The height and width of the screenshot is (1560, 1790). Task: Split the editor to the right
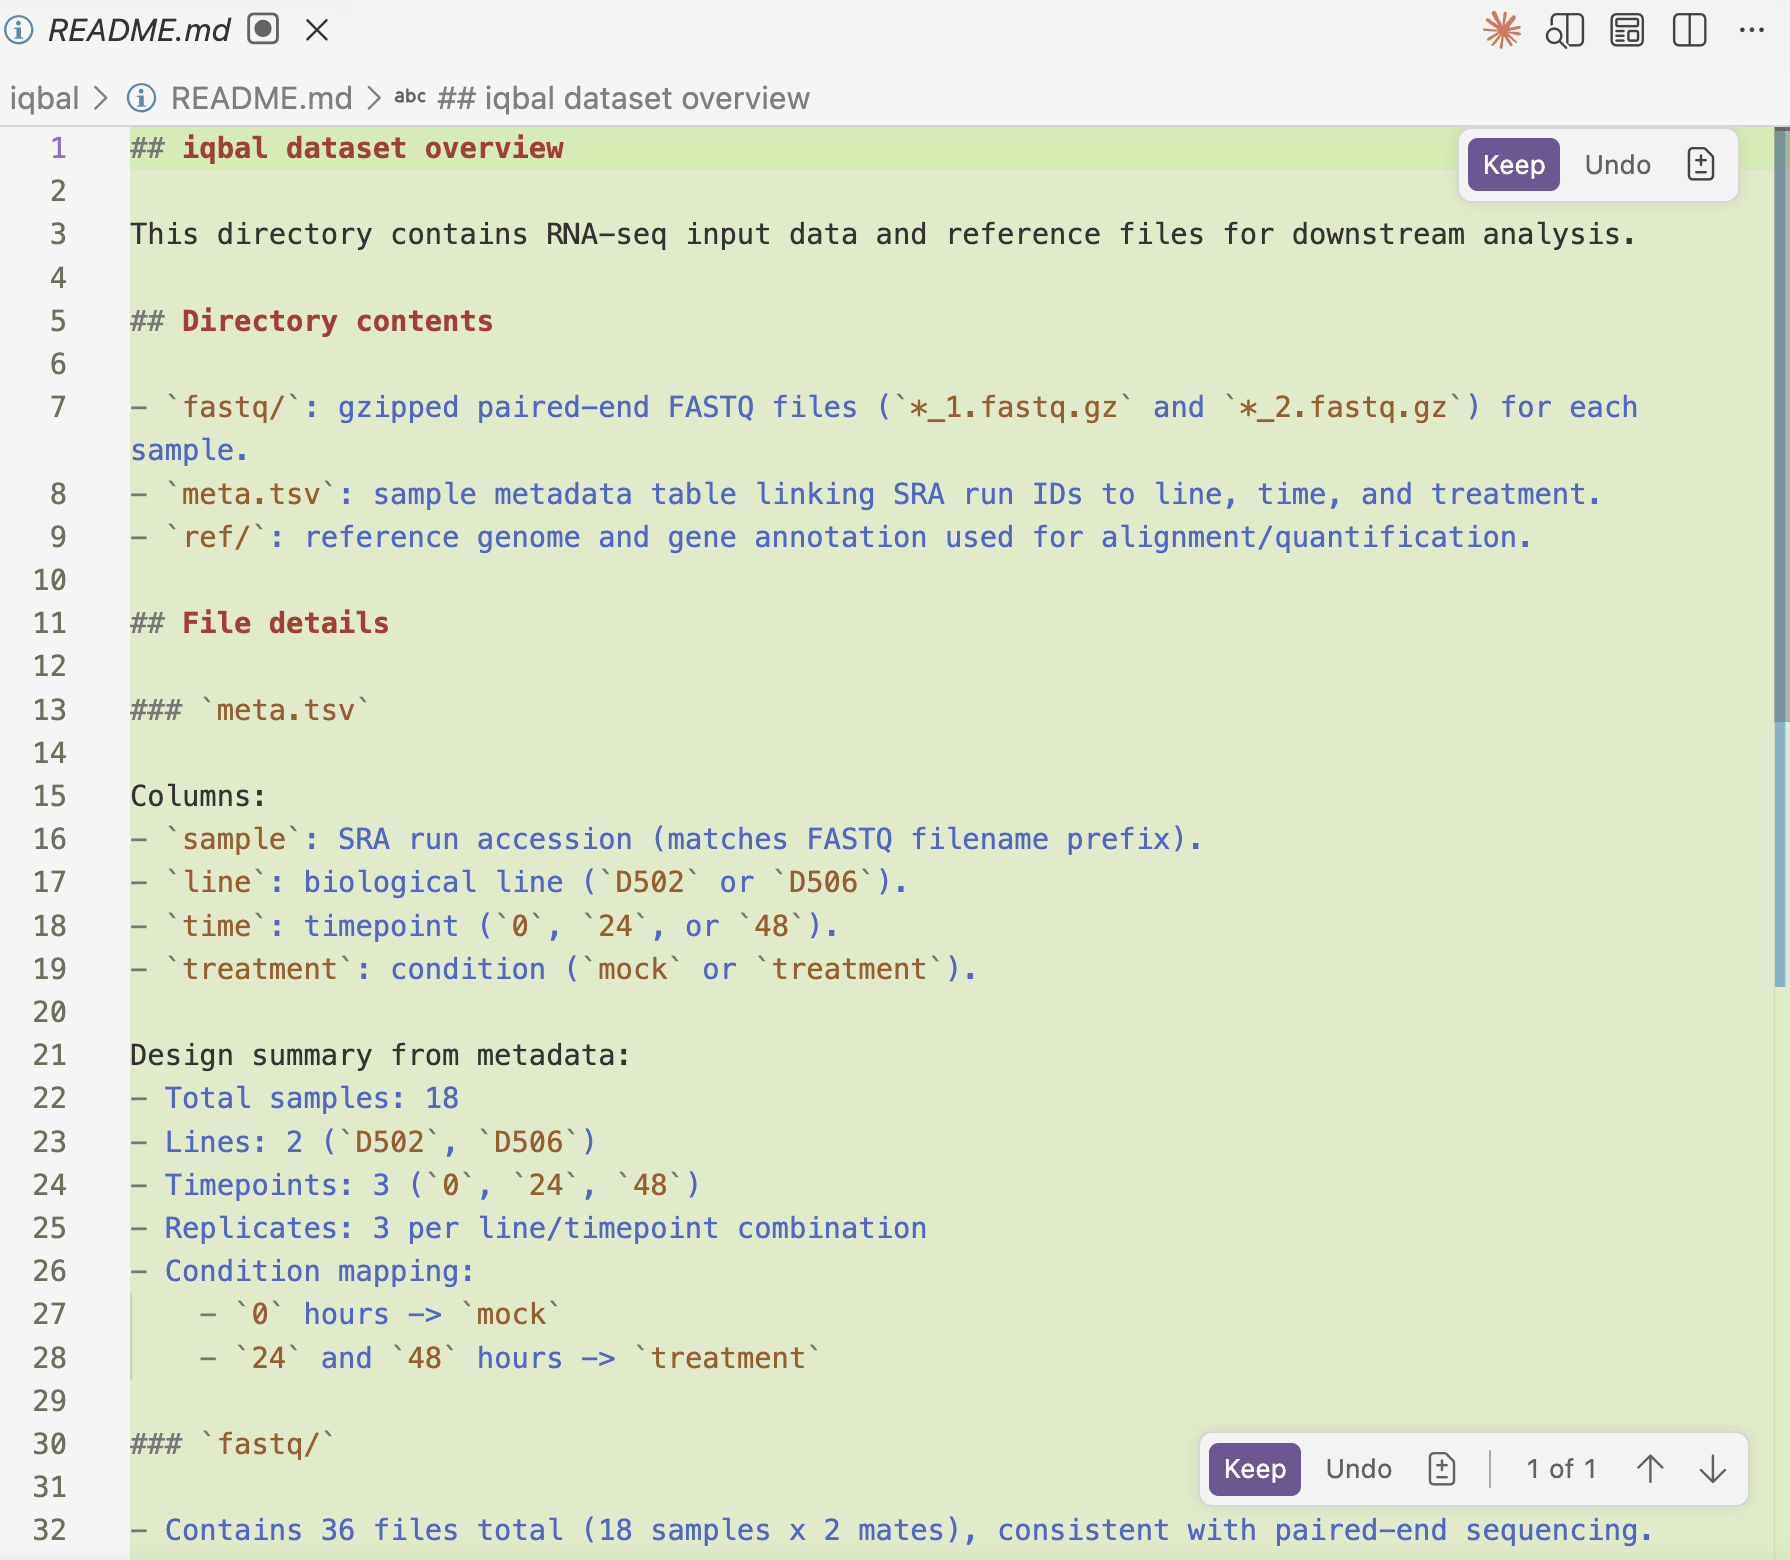(x=1690, y=30)
